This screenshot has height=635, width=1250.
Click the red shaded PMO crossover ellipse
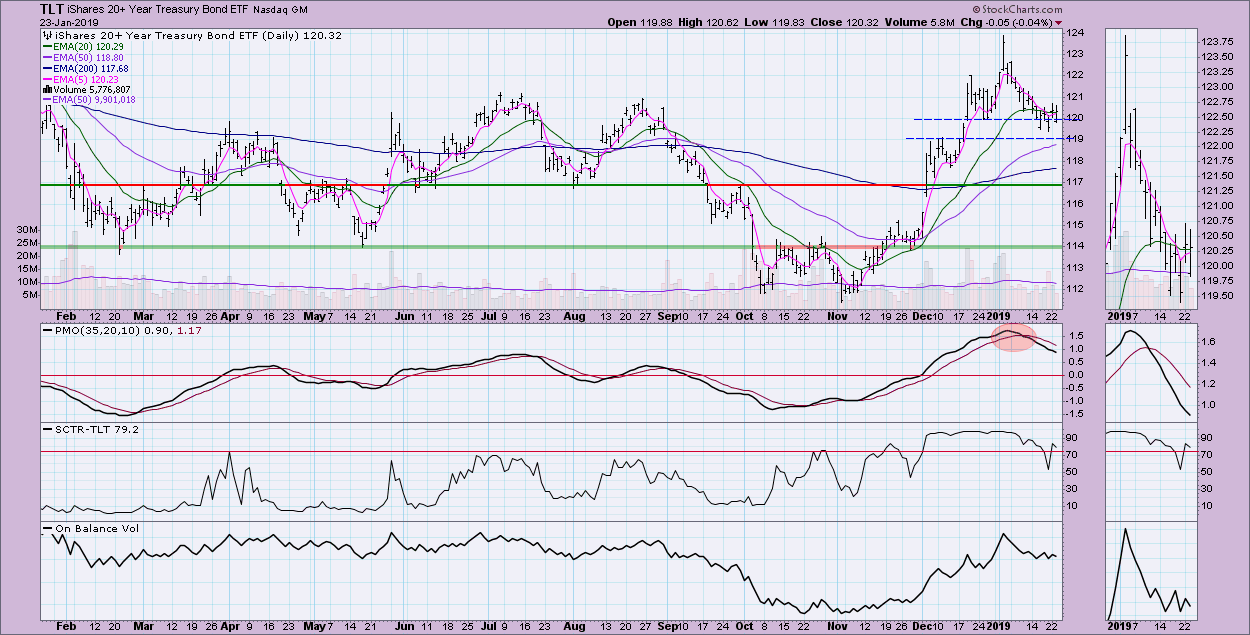1011,338
